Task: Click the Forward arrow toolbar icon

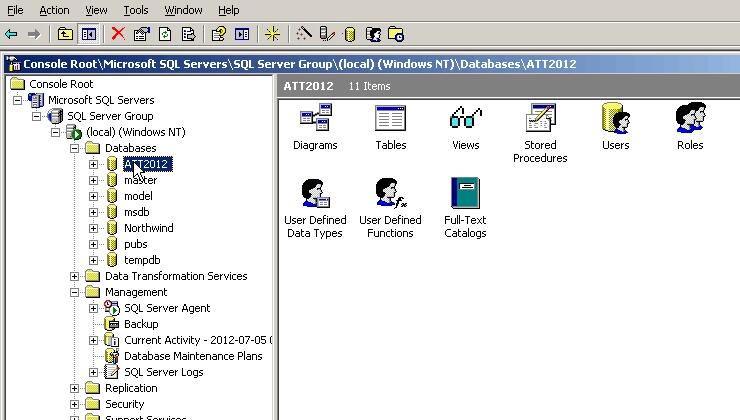Action: tap(34, 34)
